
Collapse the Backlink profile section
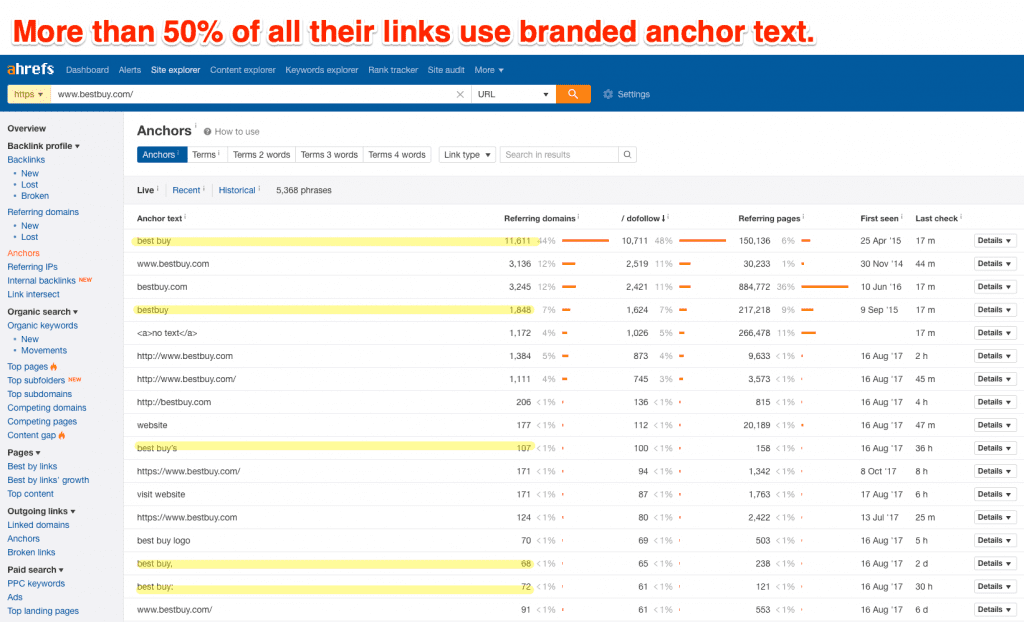[x=43, y=146]
